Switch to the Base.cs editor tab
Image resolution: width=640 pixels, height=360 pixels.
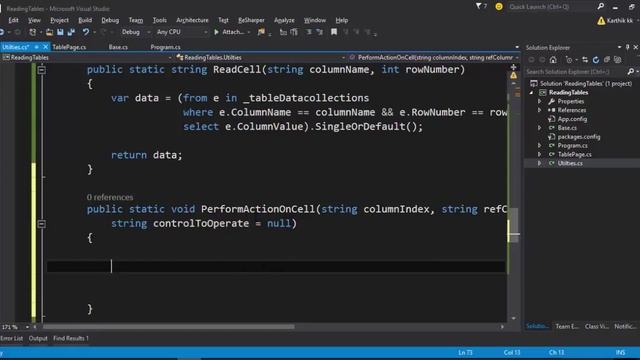[118, 47]
